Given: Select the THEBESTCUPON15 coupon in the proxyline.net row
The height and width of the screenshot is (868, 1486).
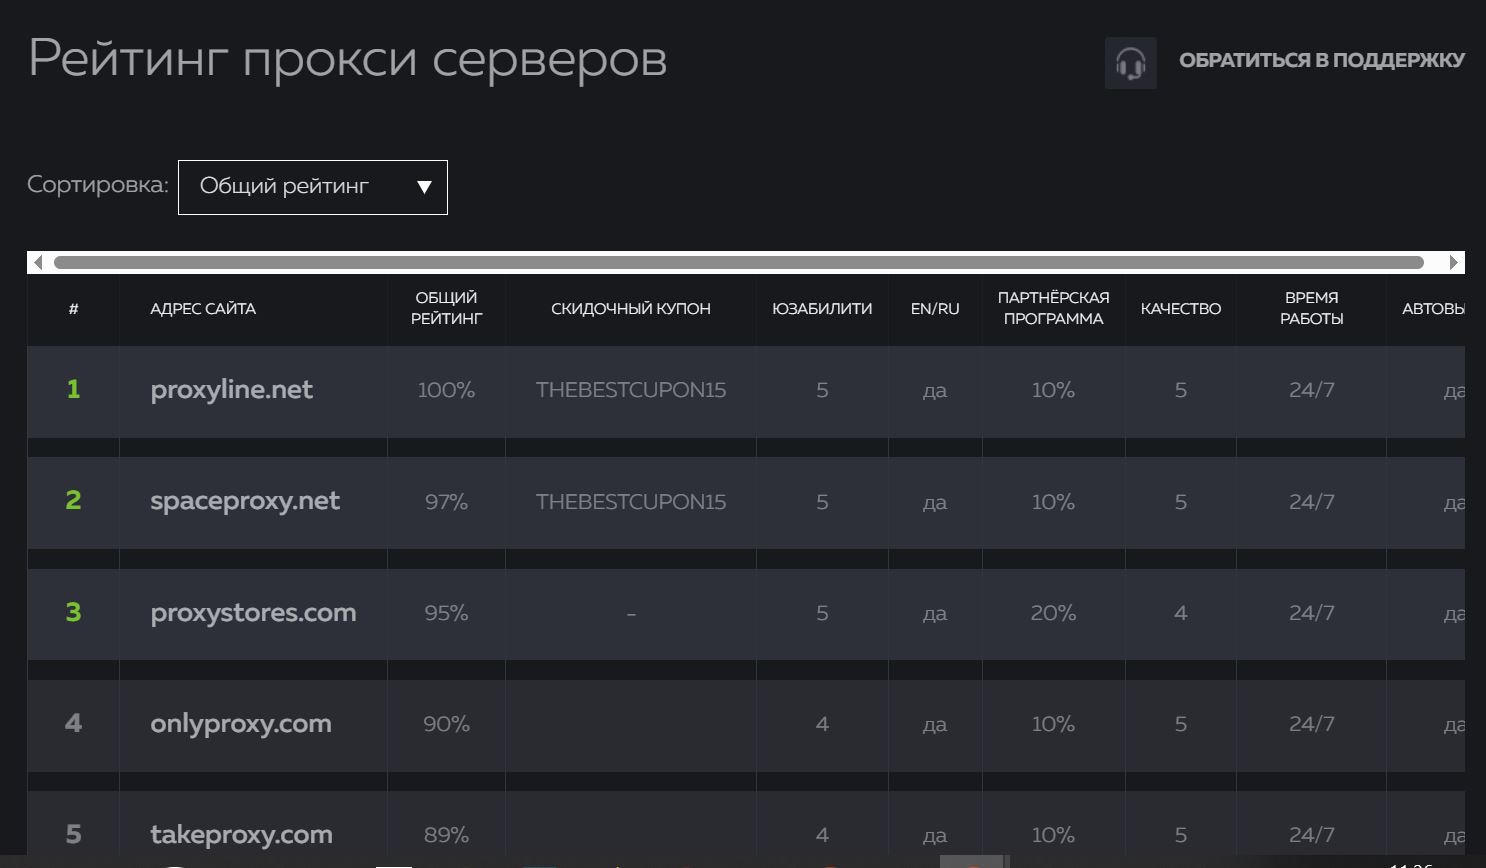Looking at the screenshot, I should 630,390.
